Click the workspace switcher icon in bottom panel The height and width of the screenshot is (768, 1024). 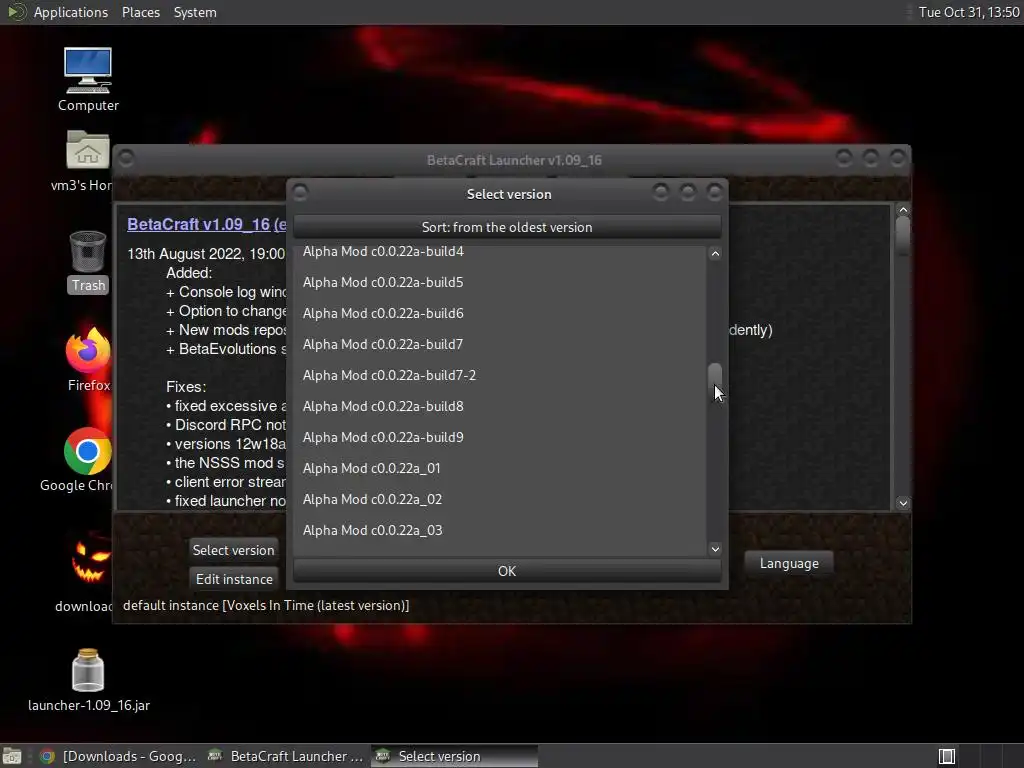(946, 756)
